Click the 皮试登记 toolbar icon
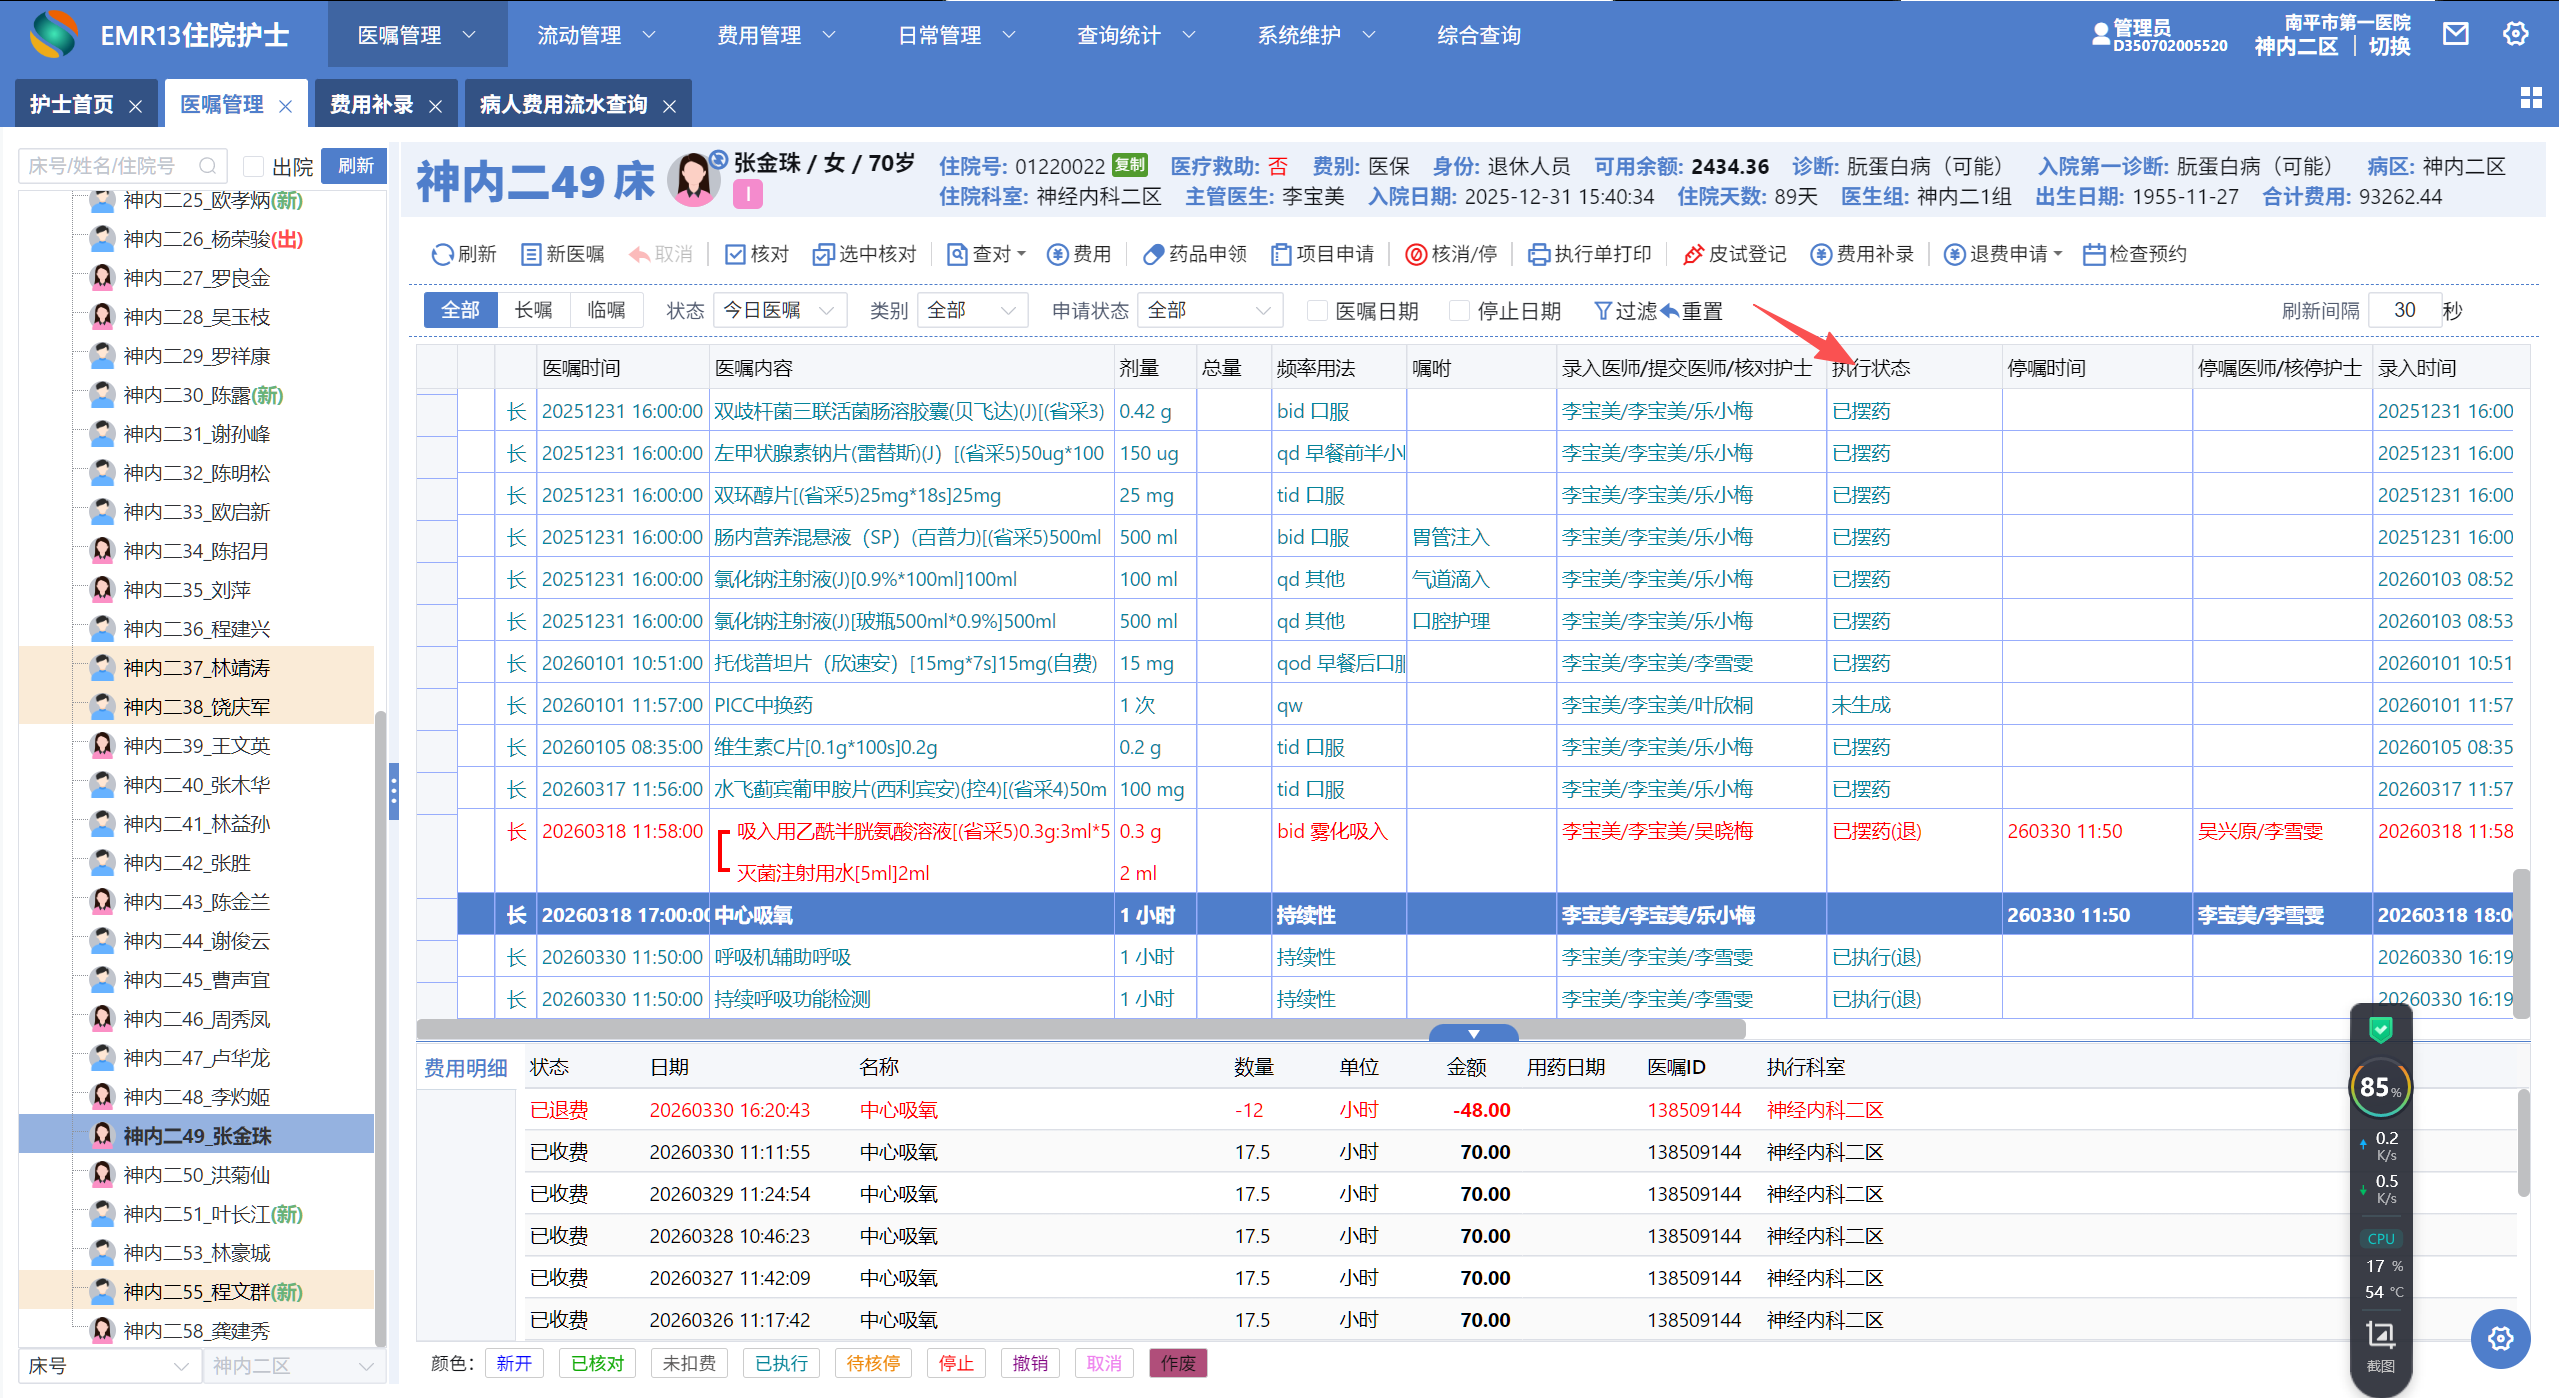The image size is (2559, 1398). 1693,254
